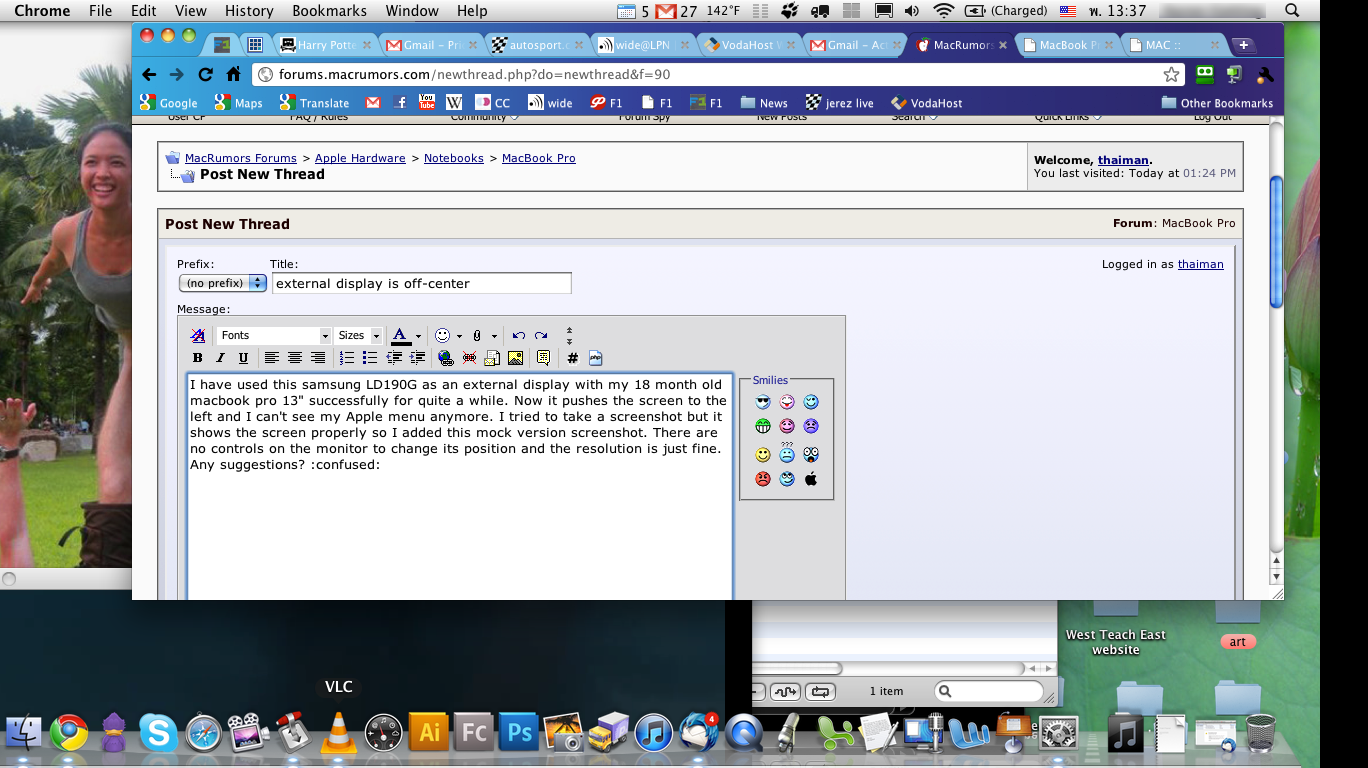Open Chrome wrench settings menu
Screen dimensions: 1368x768
[1265, 74]
